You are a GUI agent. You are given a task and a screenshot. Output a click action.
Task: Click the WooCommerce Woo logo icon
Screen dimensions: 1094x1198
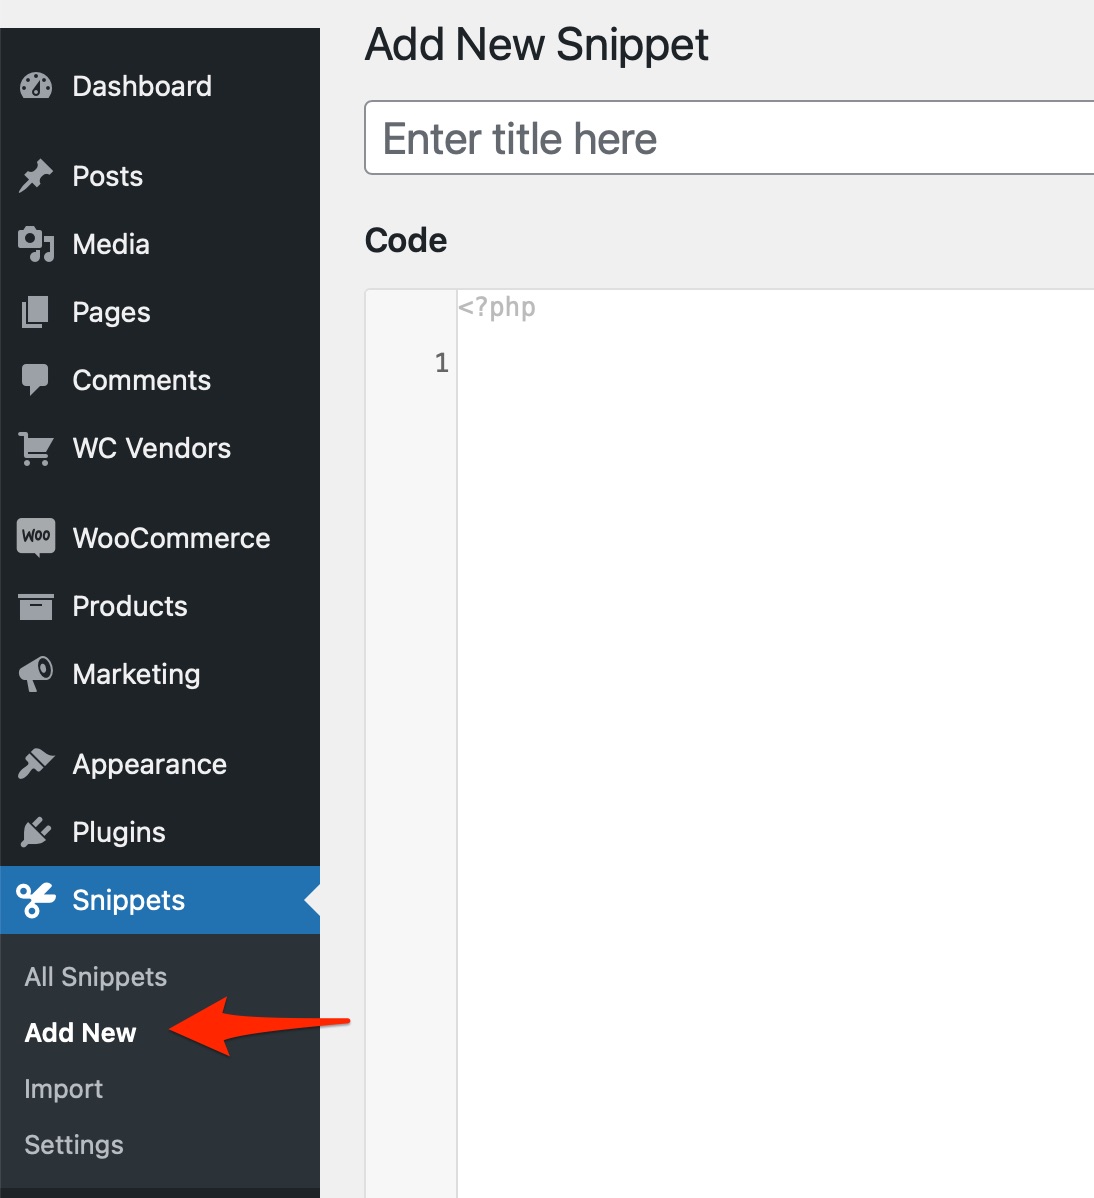click(36, 537)
